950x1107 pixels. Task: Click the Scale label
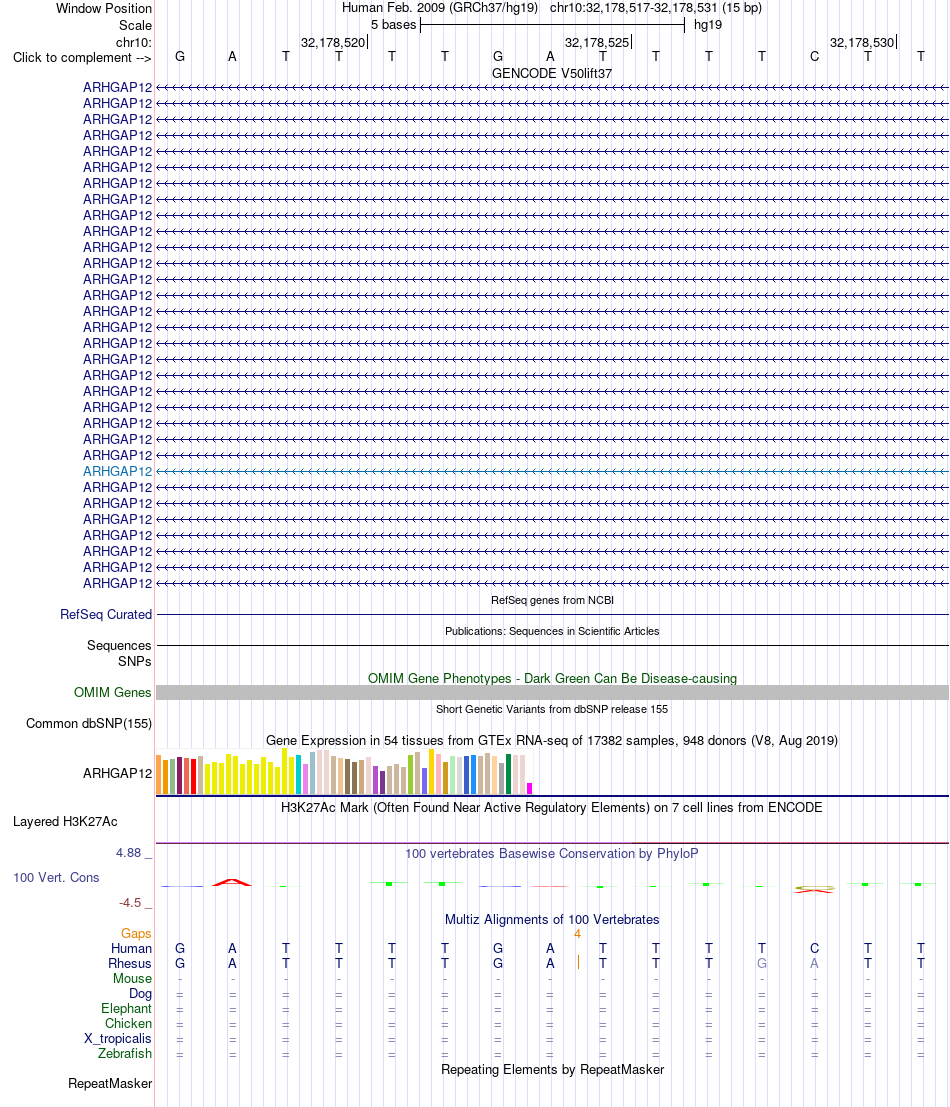(x=136, y=25)
